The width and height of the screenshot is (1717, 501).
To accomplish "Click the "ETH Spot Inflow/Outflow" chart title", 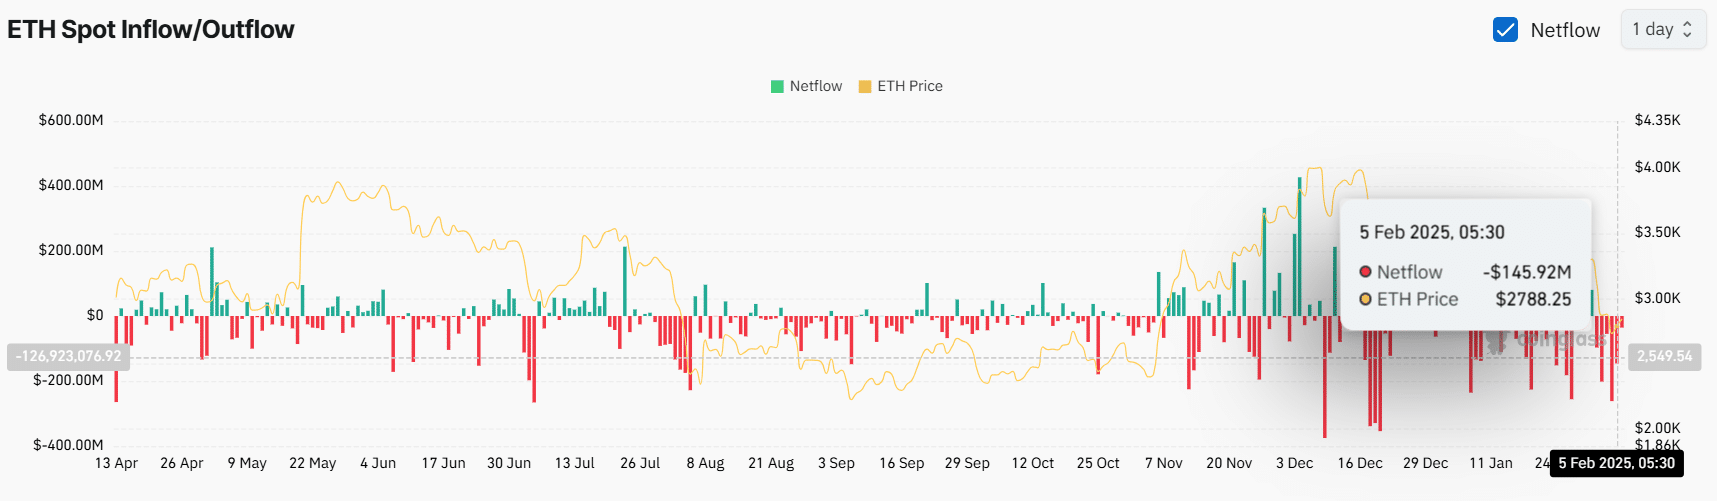I will click(151, 30).
